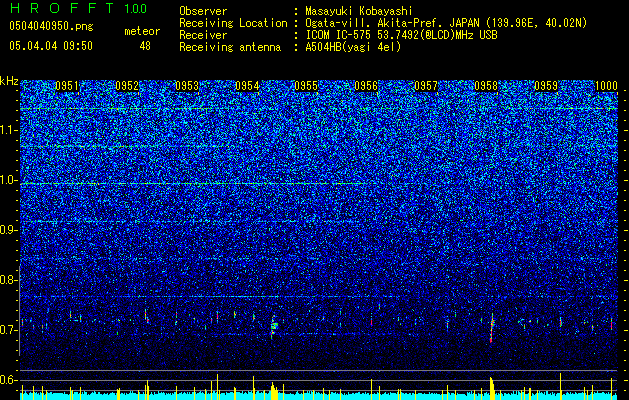Image resolution: width=629 pixels, height=400 pixels.
Task: Click the 0.7 frequency axis label
Action: tap(9, 330)
